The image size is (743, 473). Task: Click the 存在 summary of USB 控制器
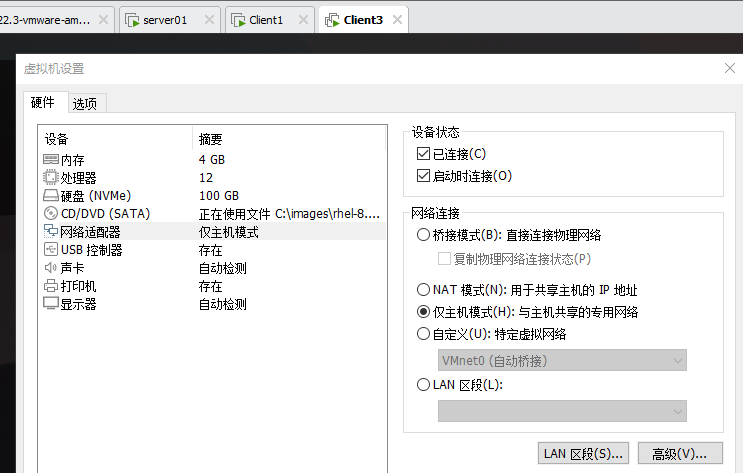[x=210, y=250]
